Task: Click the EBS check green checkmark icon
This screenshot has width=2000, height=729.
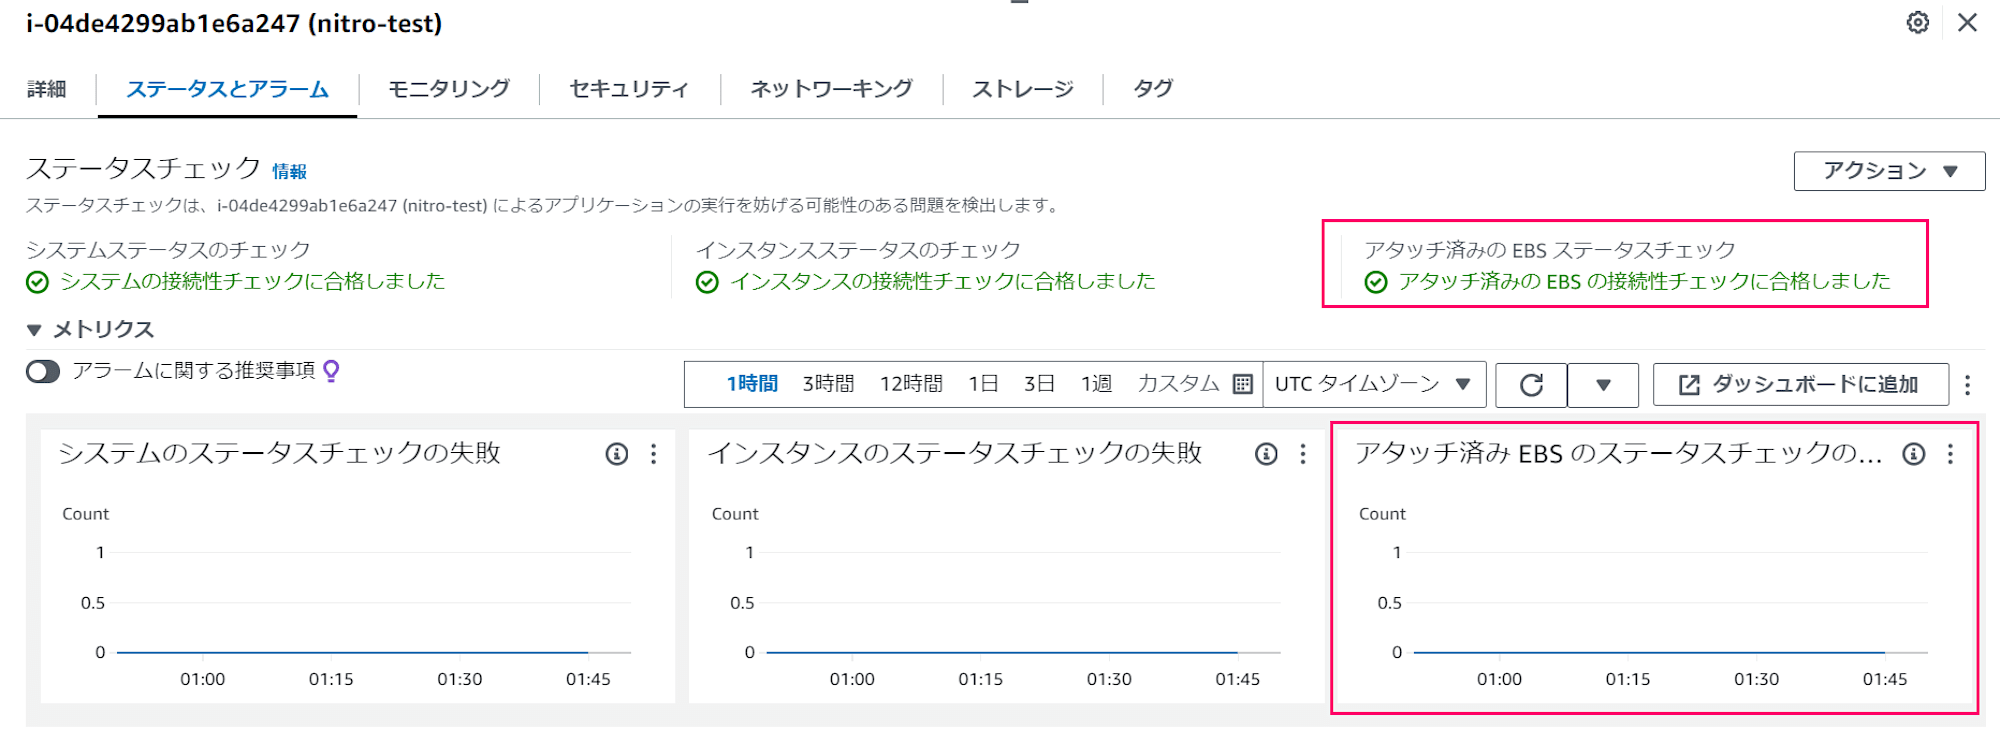Action: point(1376,282)
